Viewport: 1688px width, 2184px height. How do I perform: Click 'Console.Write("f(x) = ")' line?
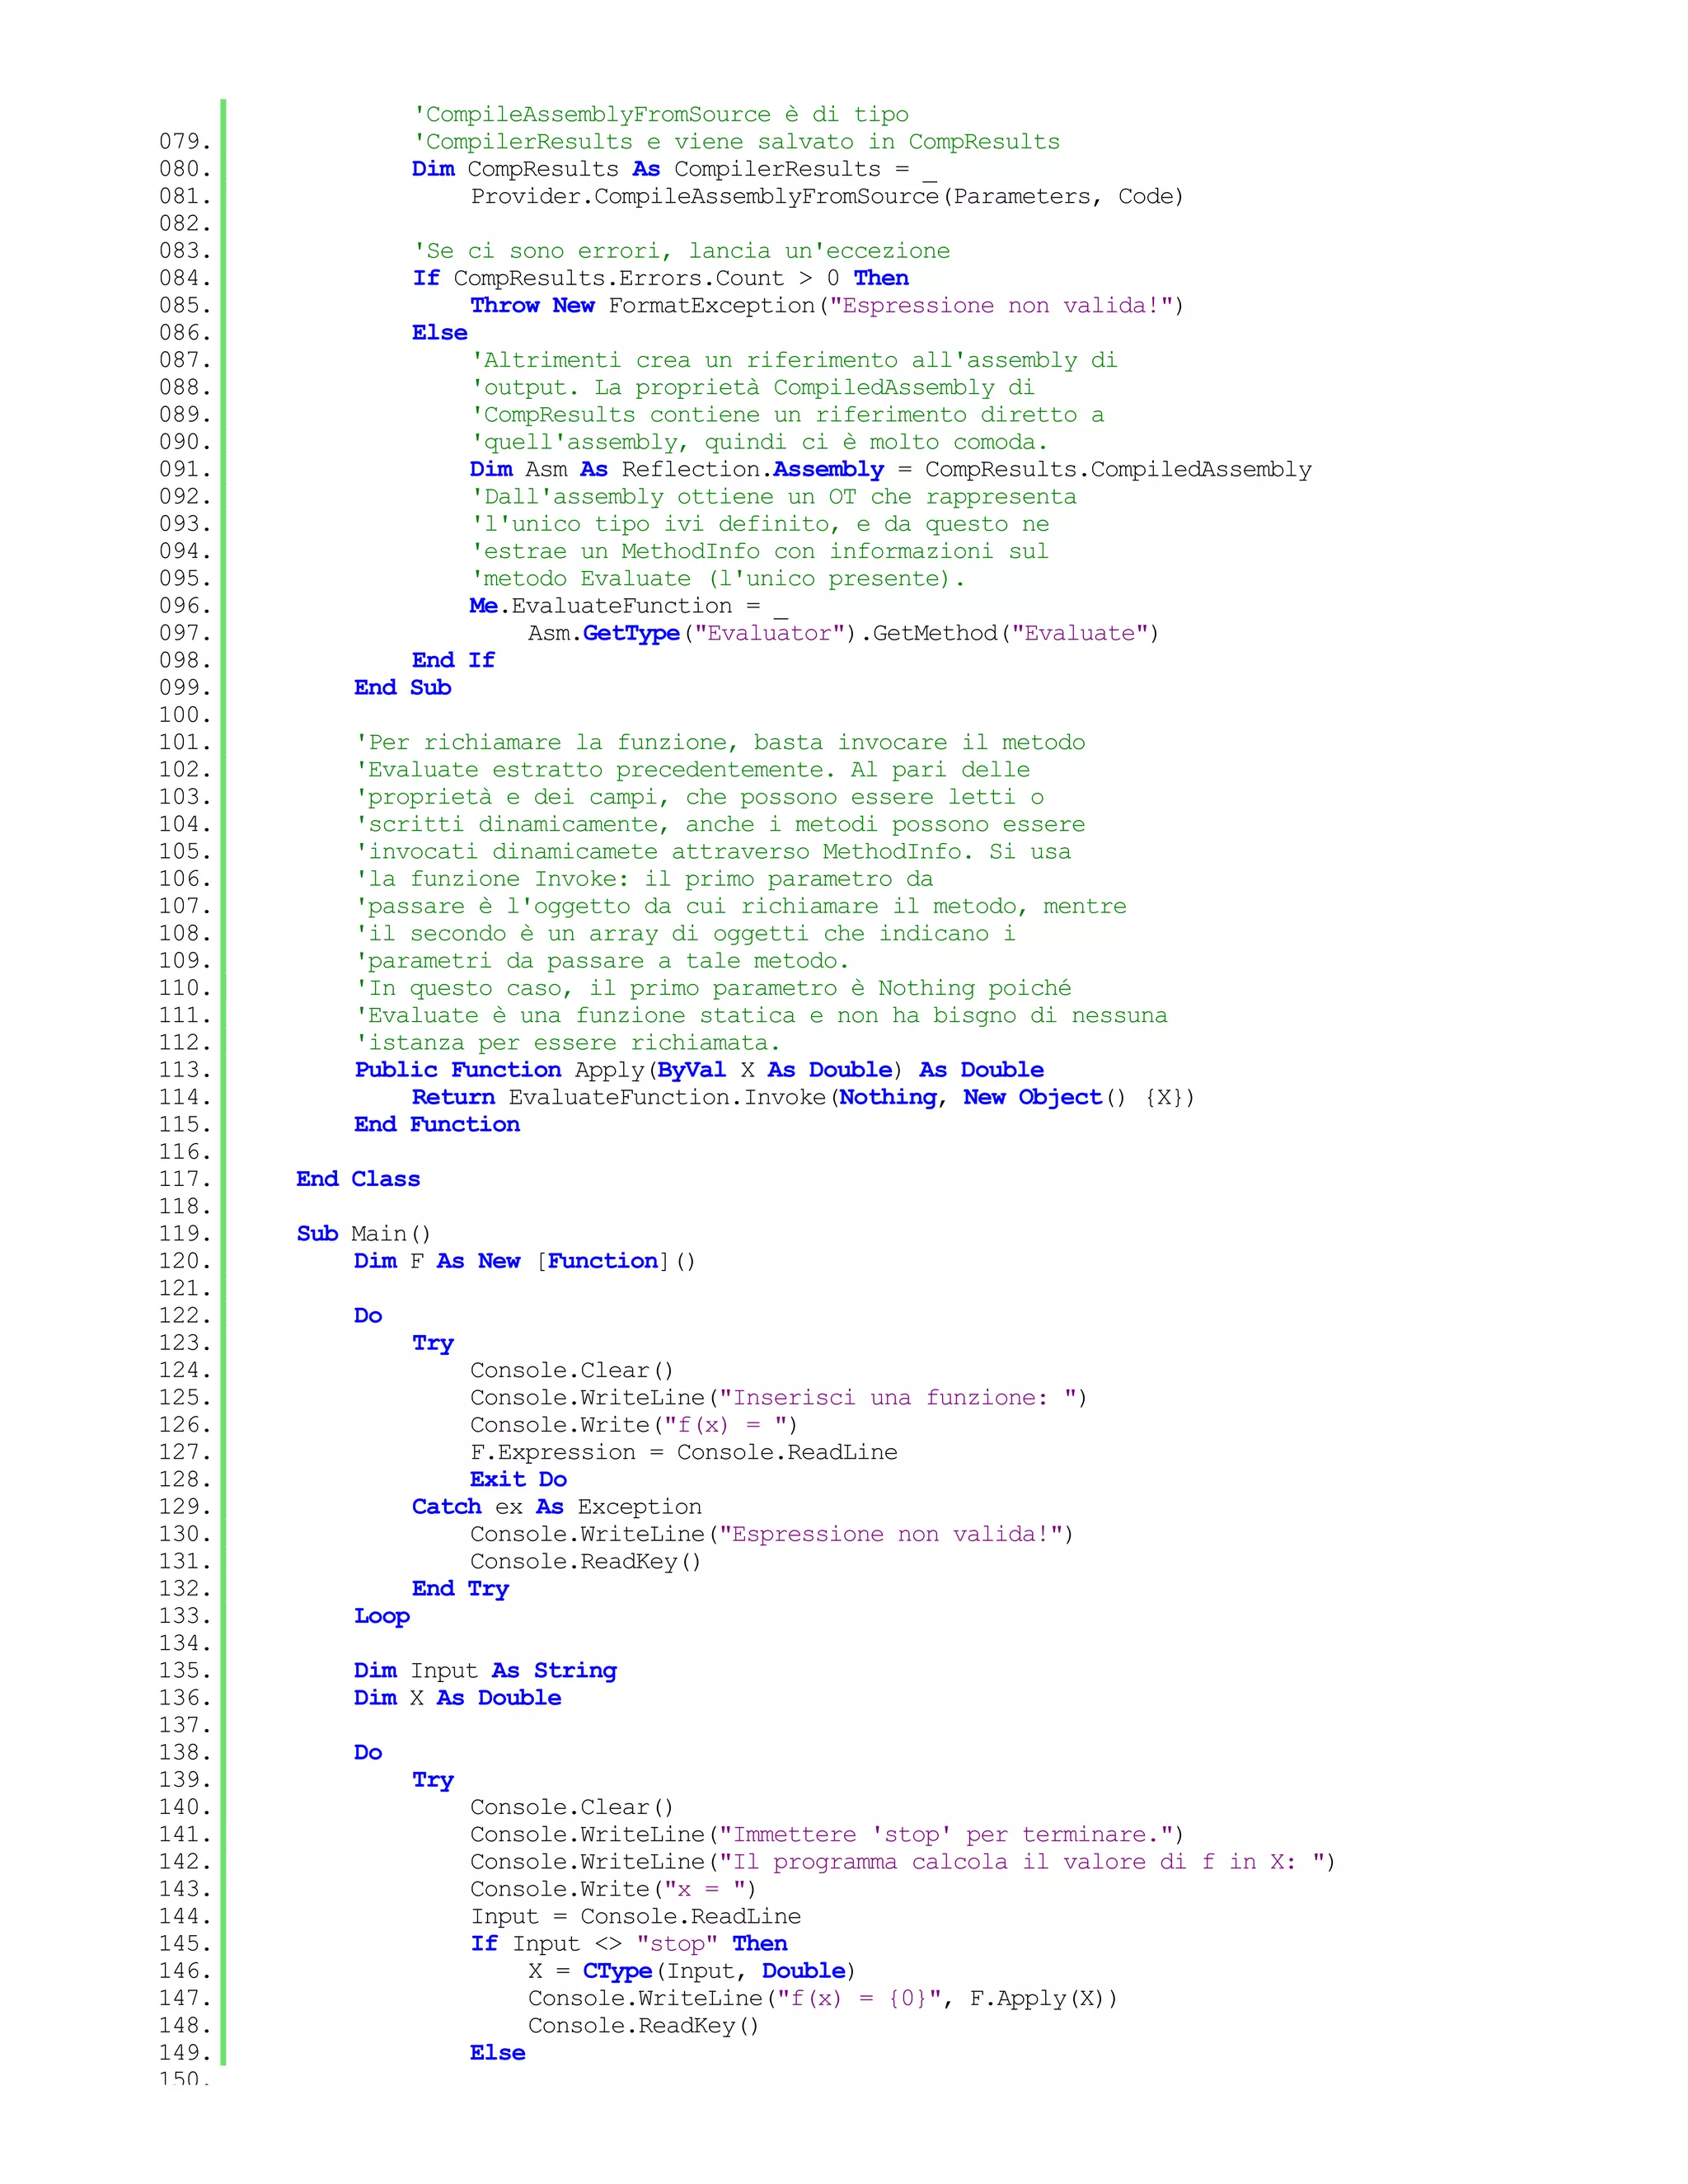(x=634, y=1425)
